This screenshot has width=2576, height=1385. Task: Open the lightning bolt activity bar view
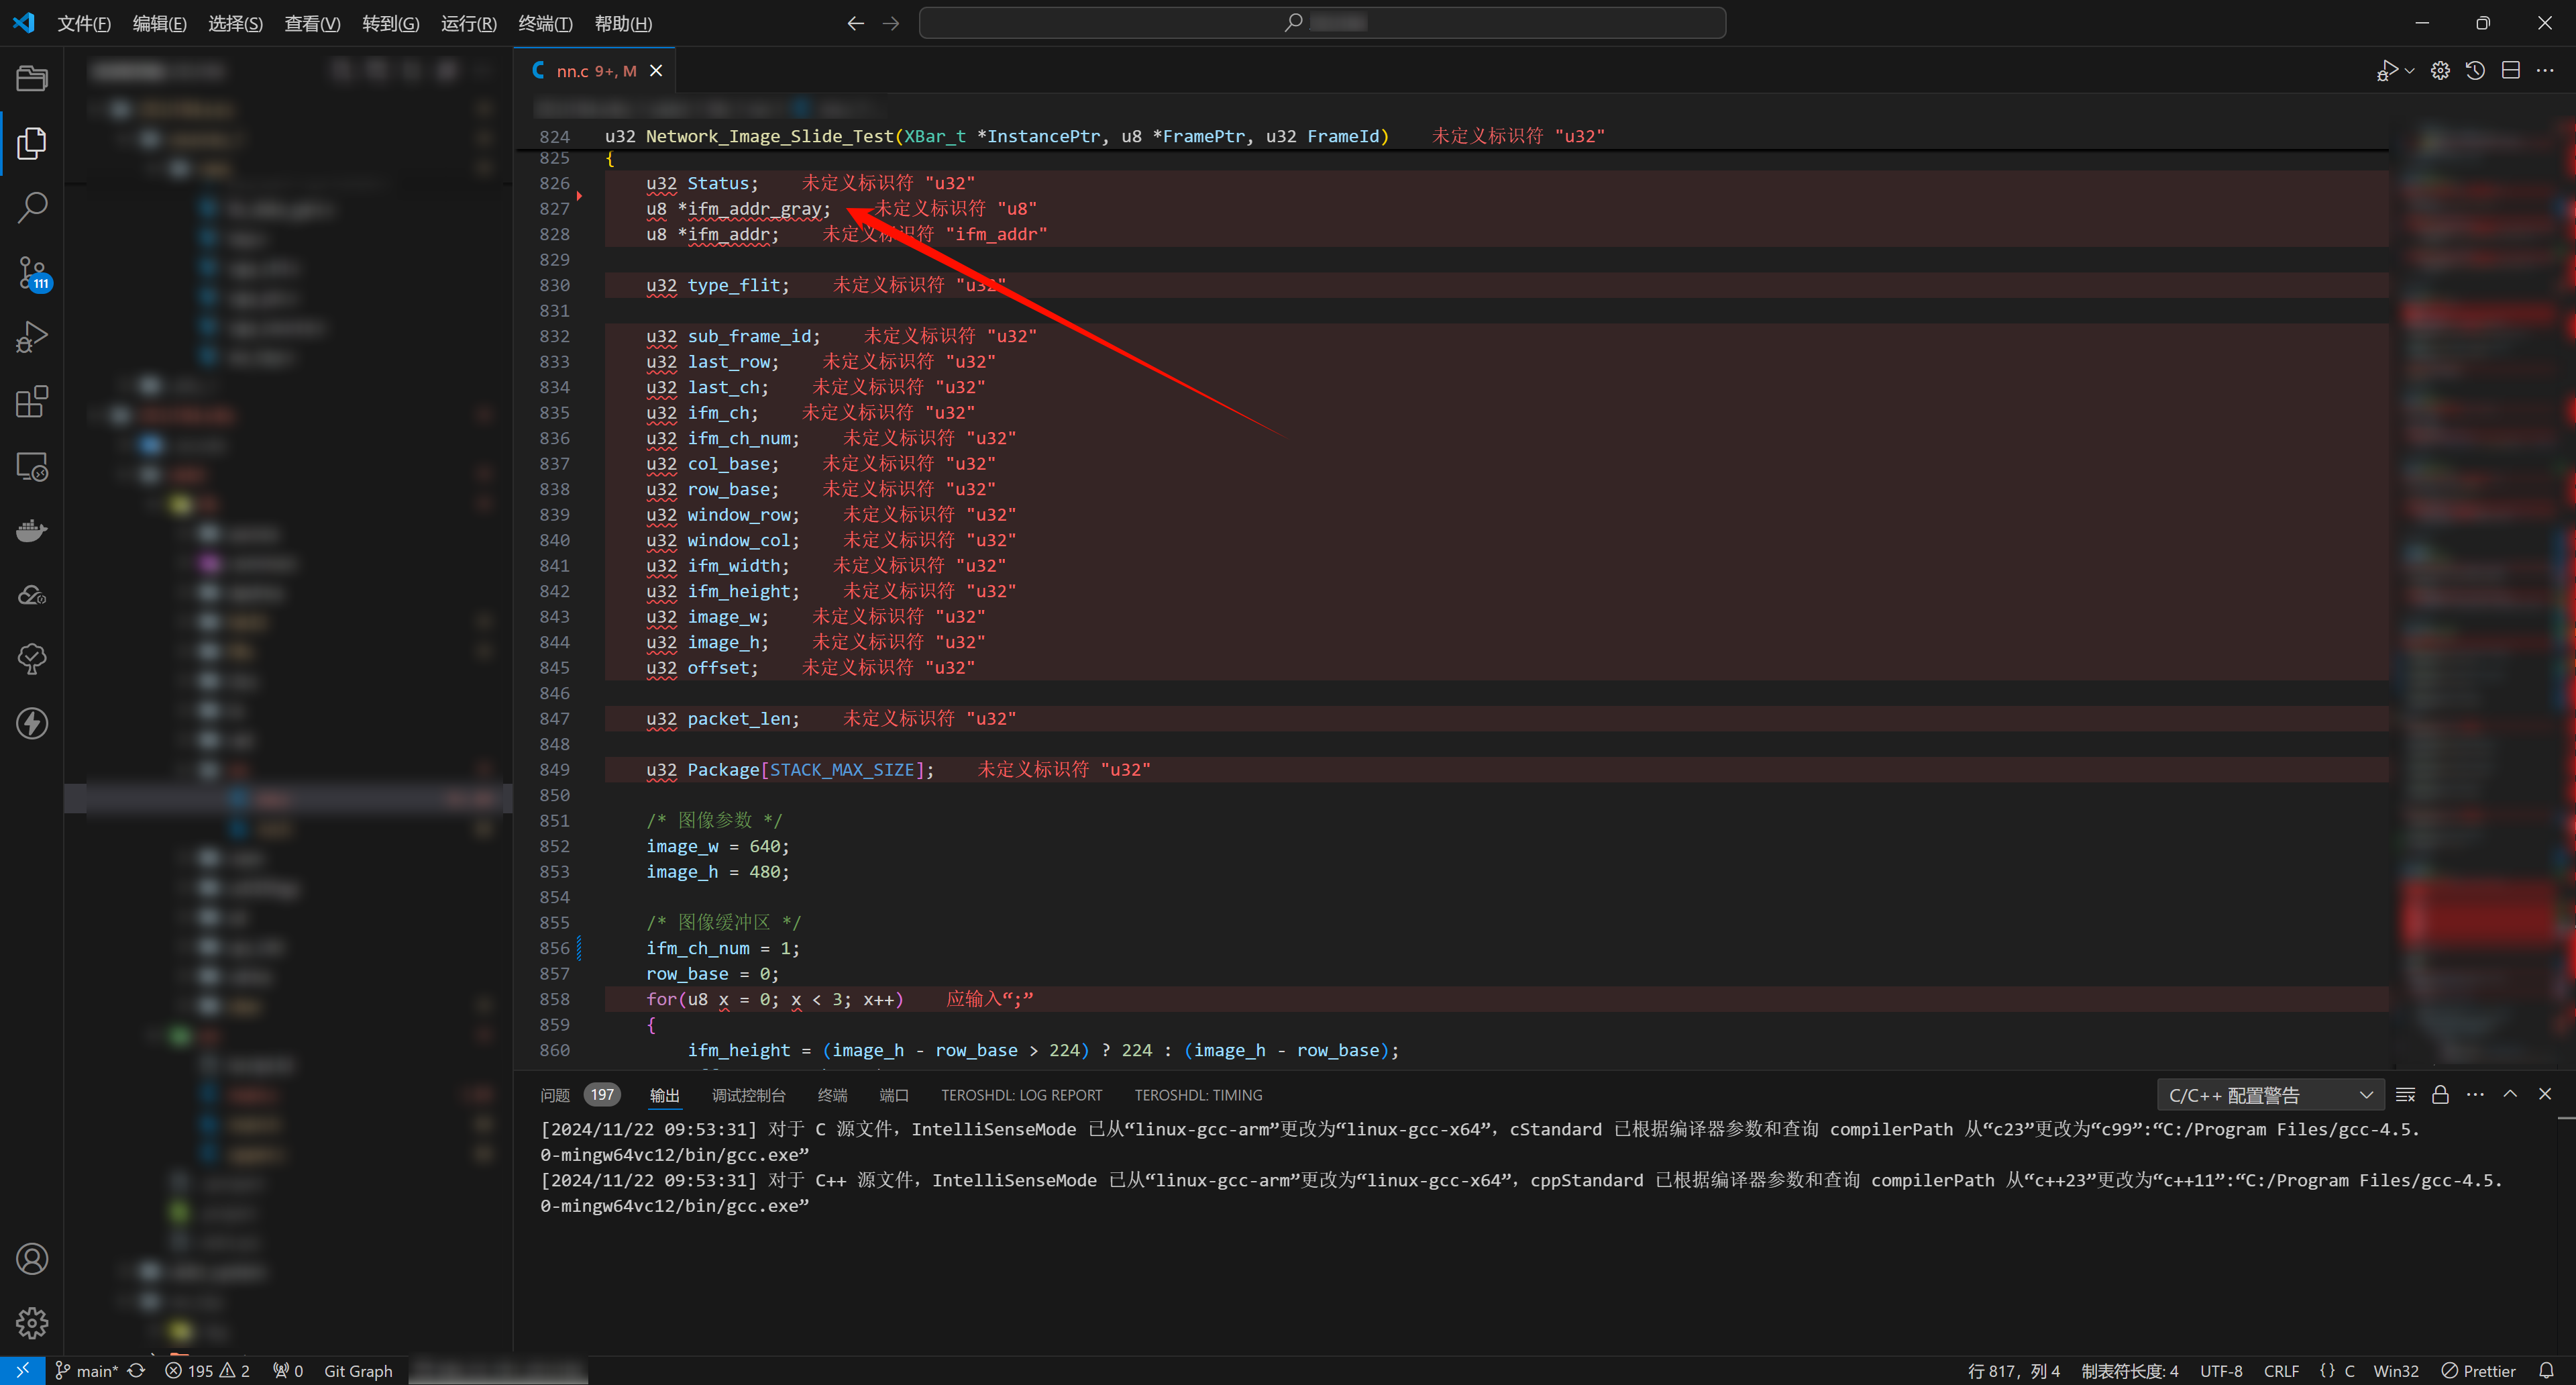32,723
